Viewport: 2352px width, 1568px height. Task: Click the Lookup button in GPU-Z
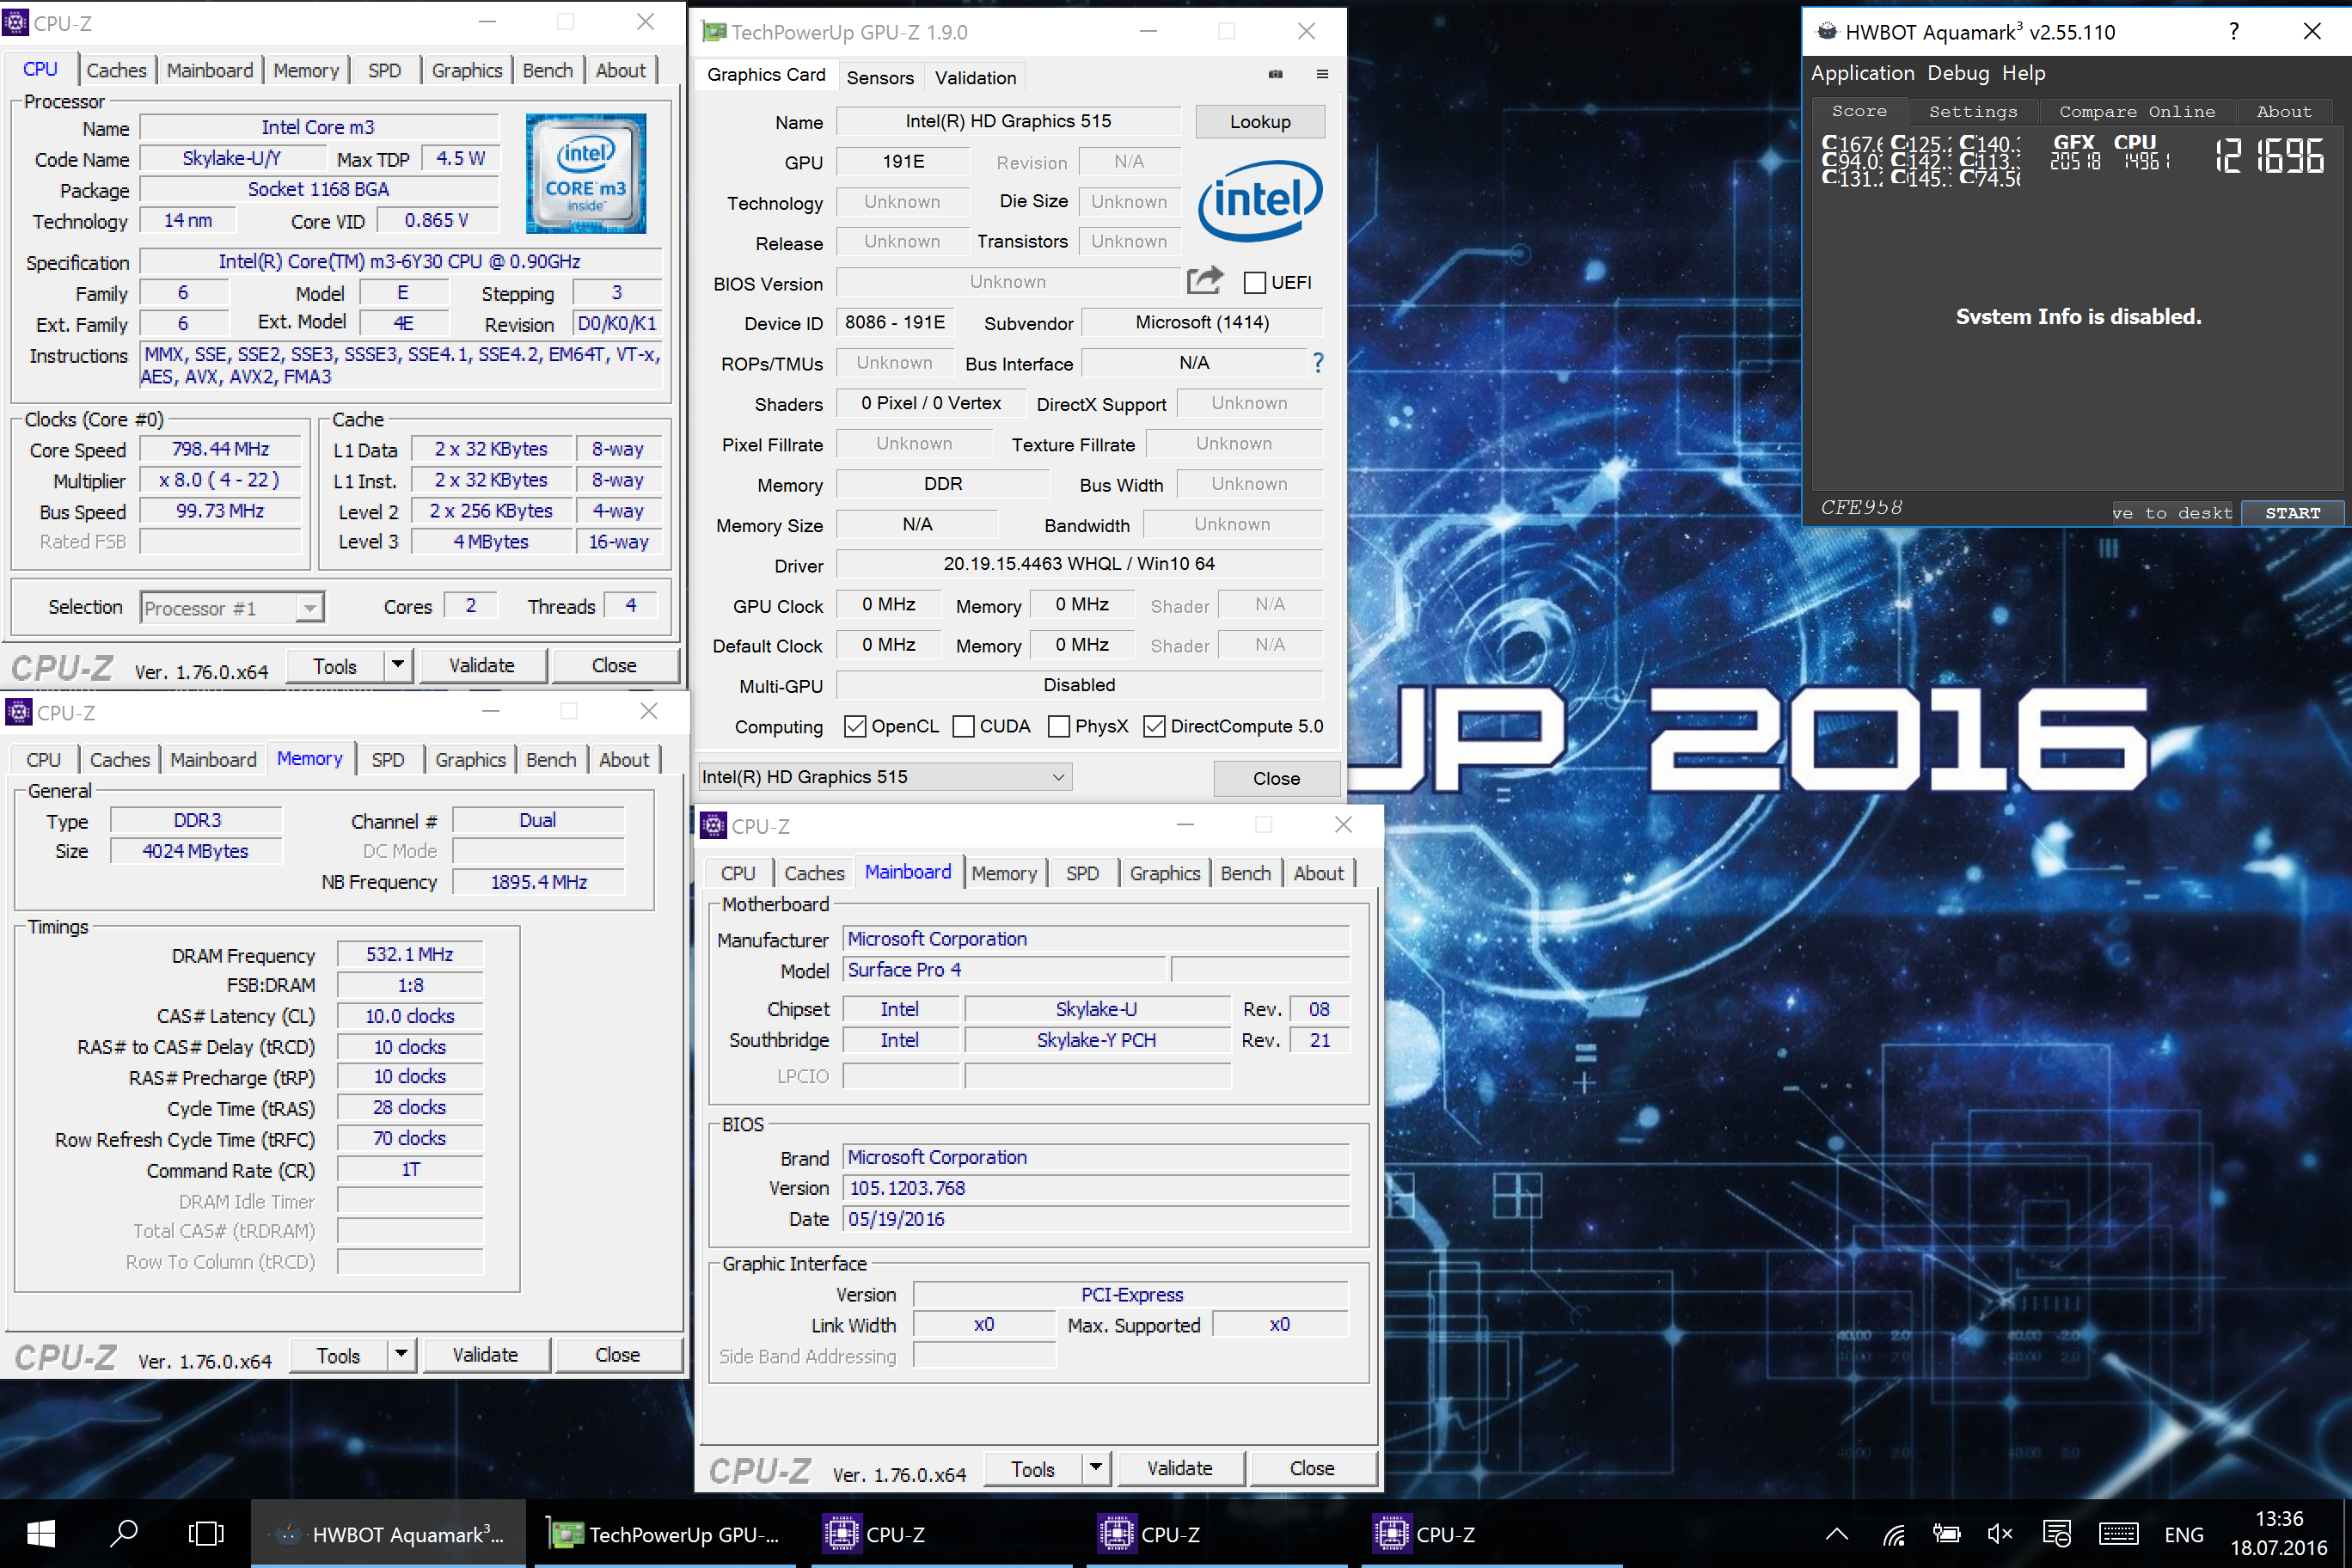[x=1260, y=121]
